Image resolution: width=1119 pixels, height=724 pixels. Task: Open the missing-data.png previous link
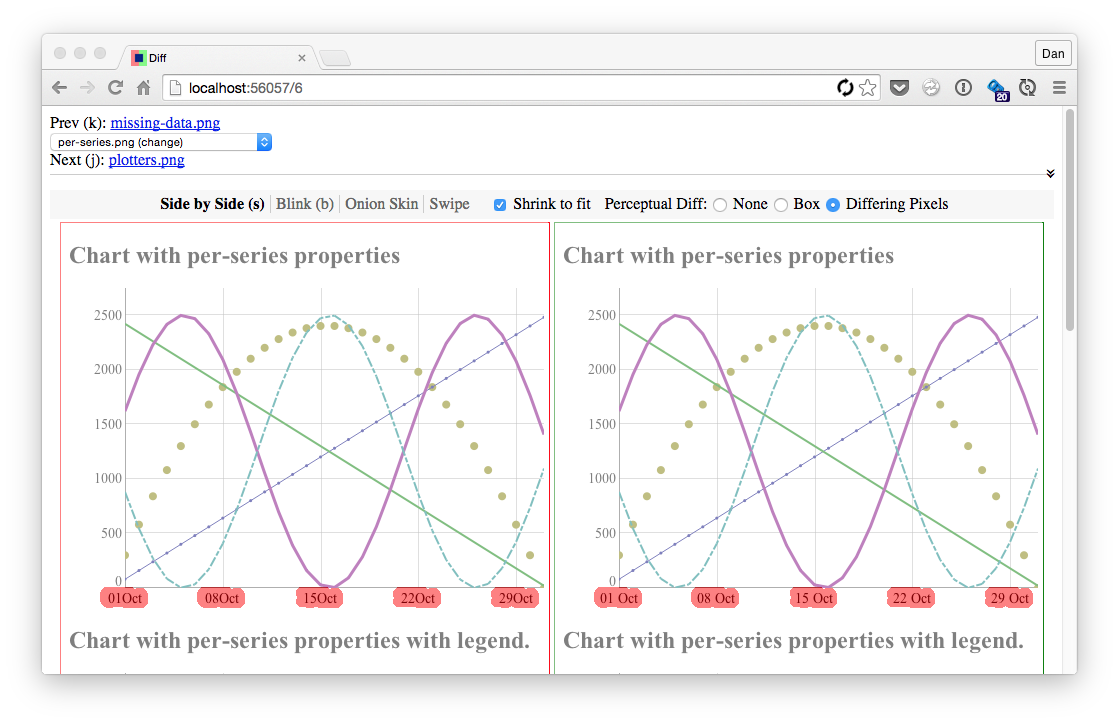(x=165, y=123)
